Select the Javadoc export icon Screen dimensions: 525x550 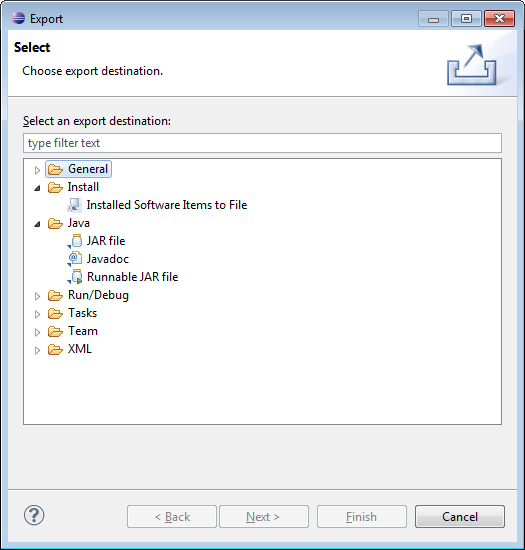pyautogui.click(x=75, y=259)
